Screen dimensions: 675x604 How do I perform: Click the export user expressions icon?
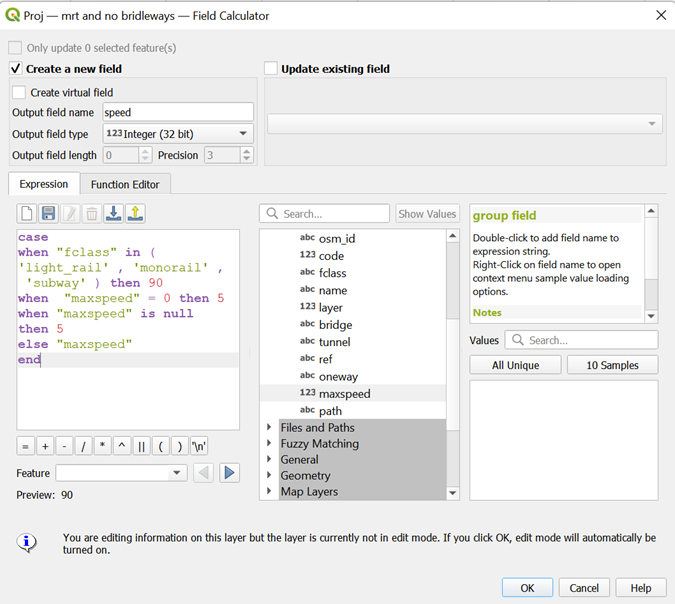(x=135, y=213)
